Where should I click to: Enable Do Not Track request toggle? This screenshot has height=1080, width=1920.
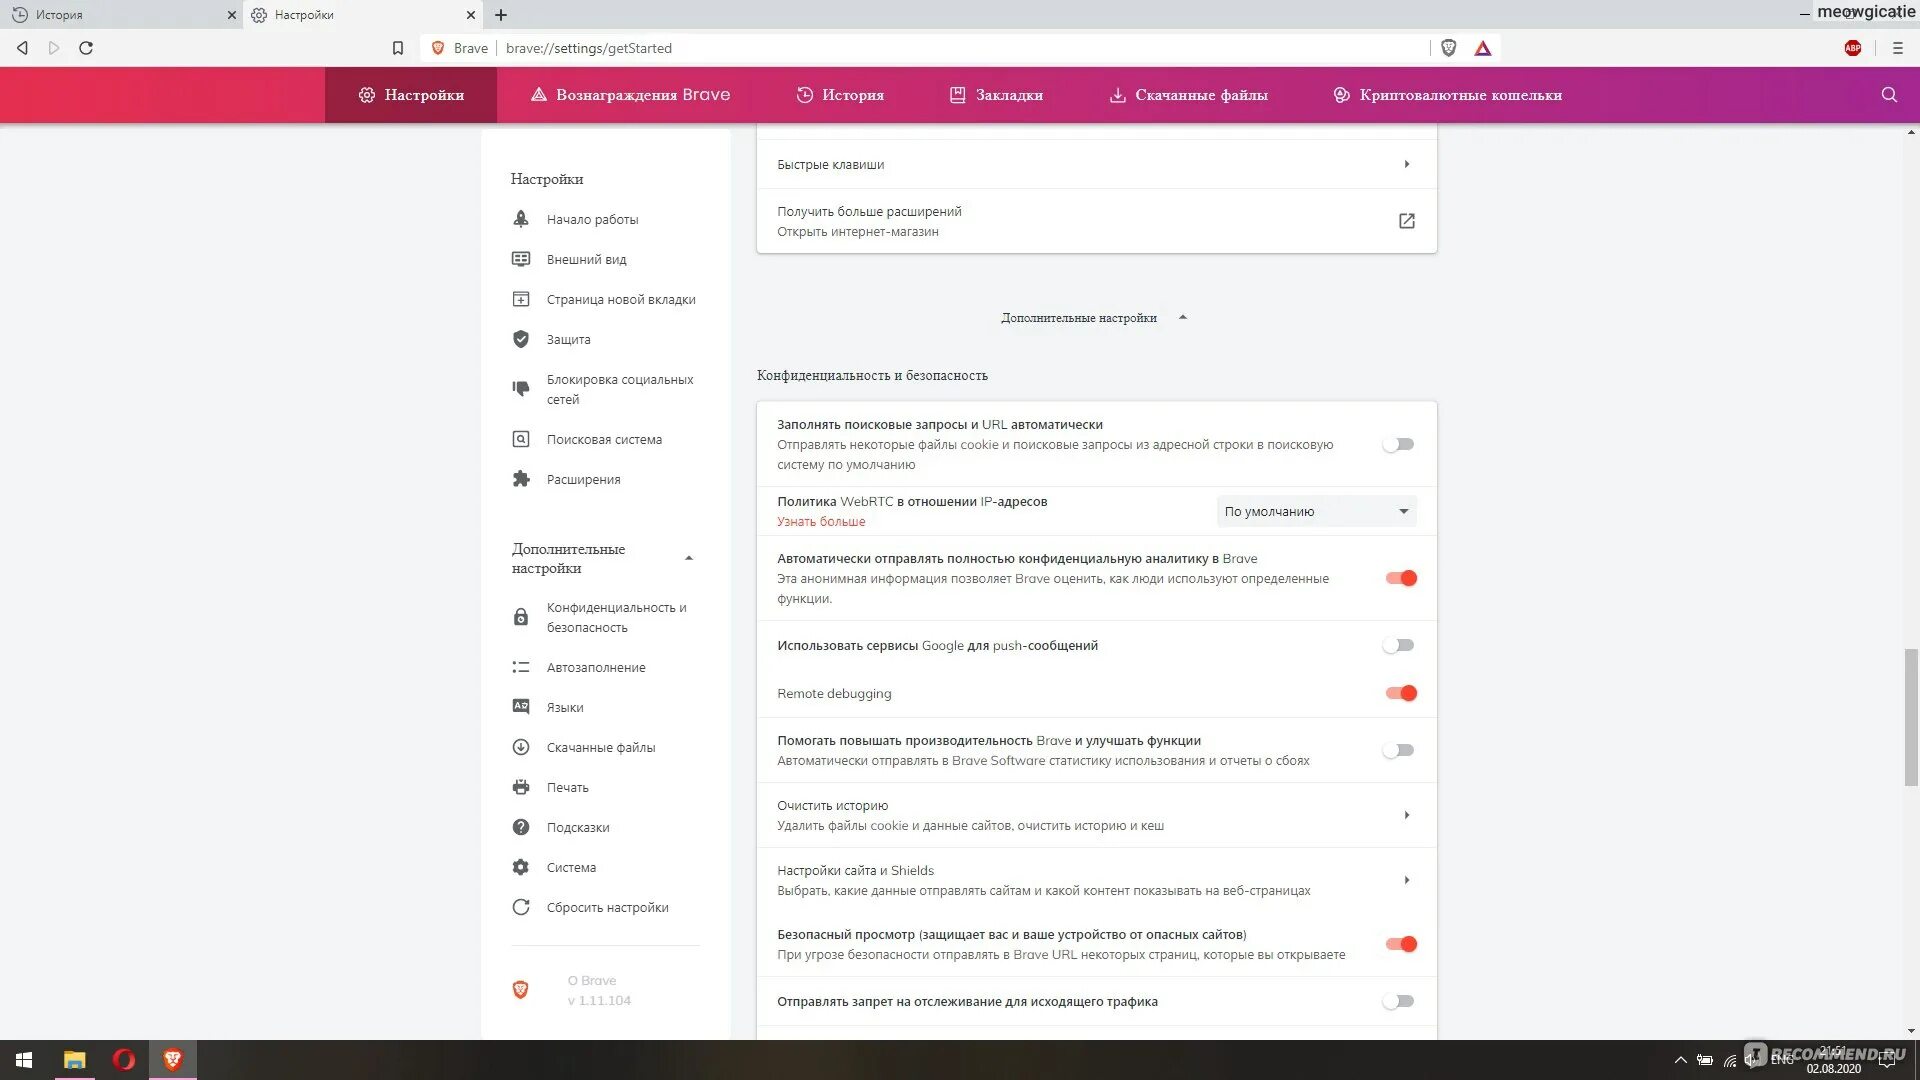[x=1399, y=1001]
